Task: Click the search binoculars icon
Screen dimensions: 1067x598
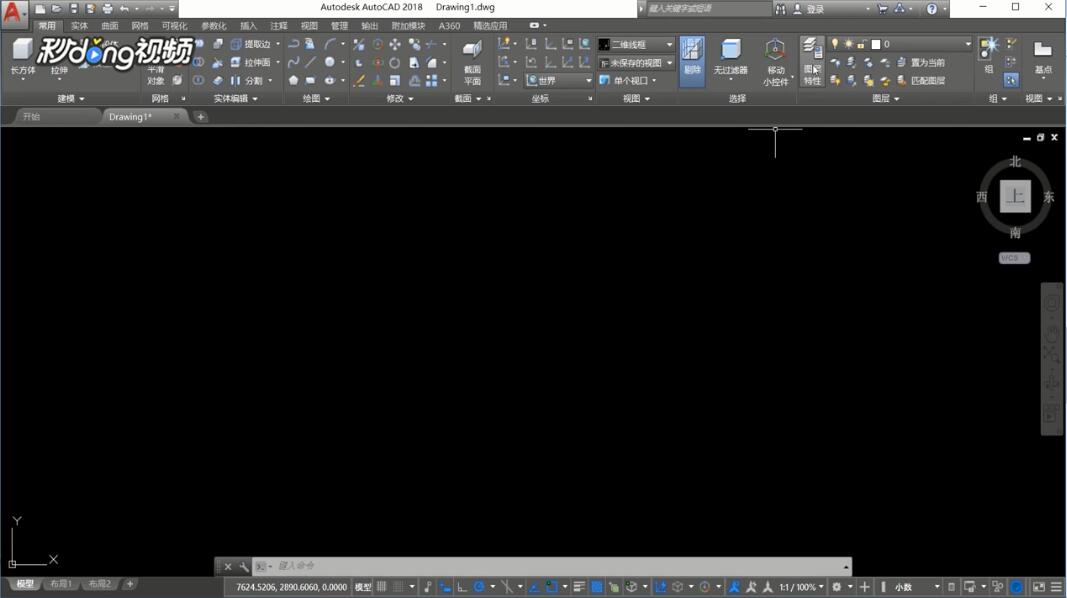Action: click(781, 9)
